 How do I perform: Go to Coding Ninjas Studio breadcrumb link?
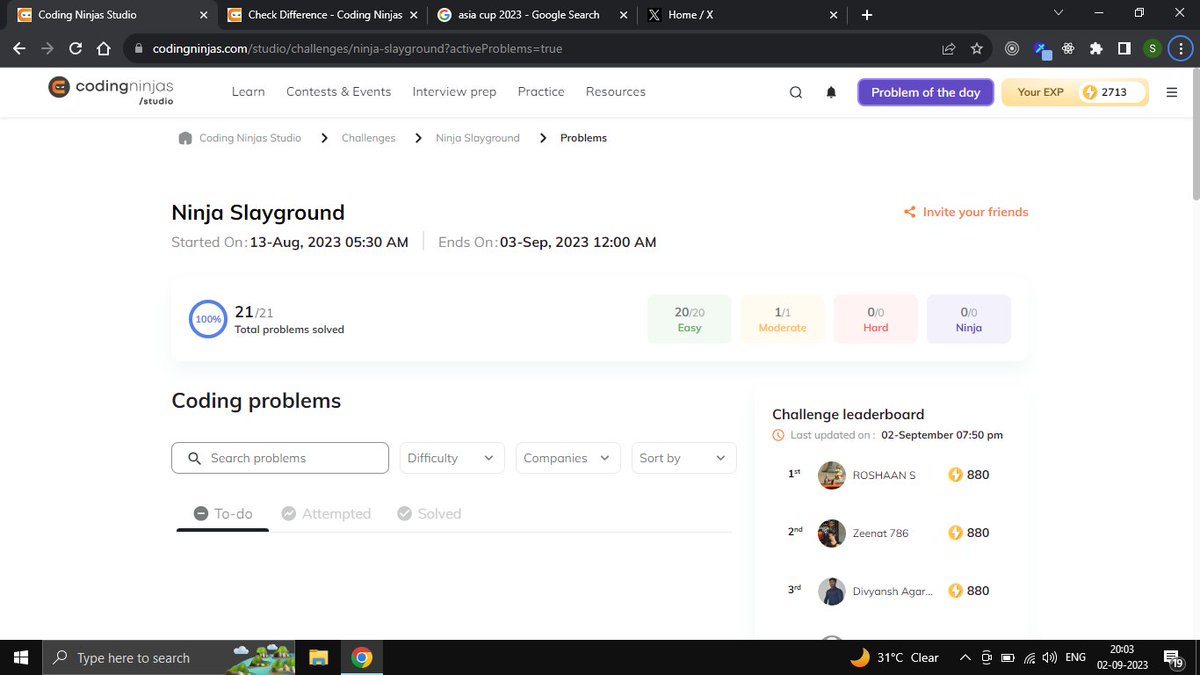tap(250, 138)
